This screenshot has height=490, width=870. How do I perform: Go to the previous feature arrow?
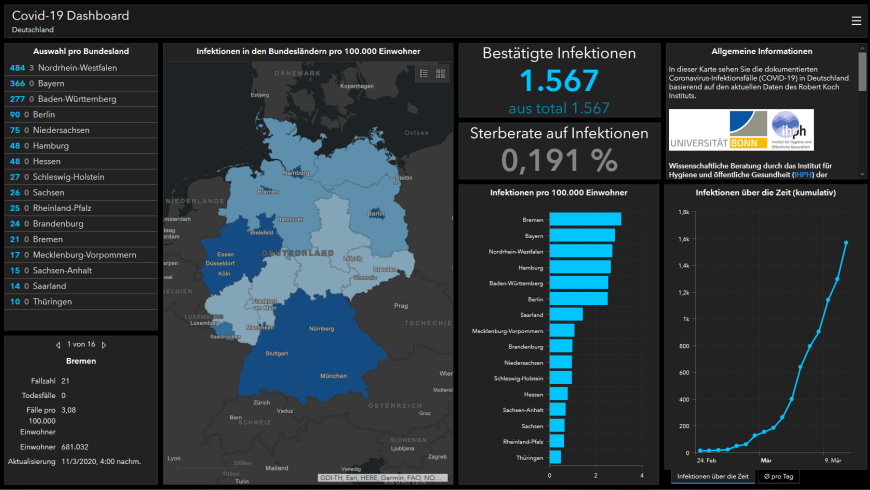click(57, 344)
